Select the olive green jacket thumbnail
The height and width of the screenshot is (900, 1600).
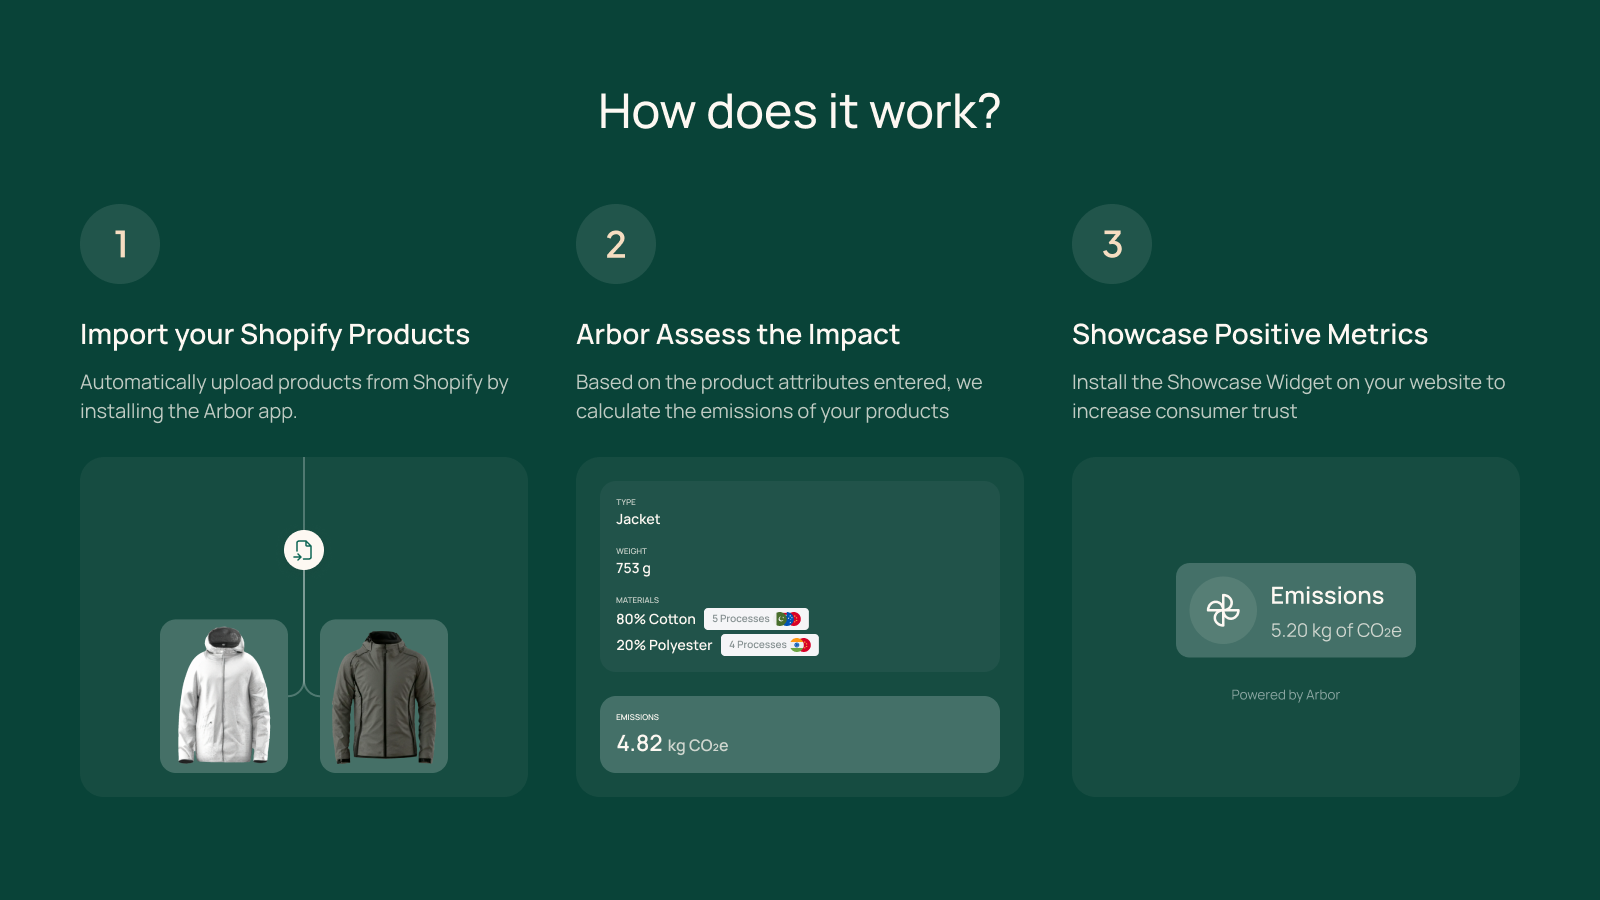click(384, 696)
